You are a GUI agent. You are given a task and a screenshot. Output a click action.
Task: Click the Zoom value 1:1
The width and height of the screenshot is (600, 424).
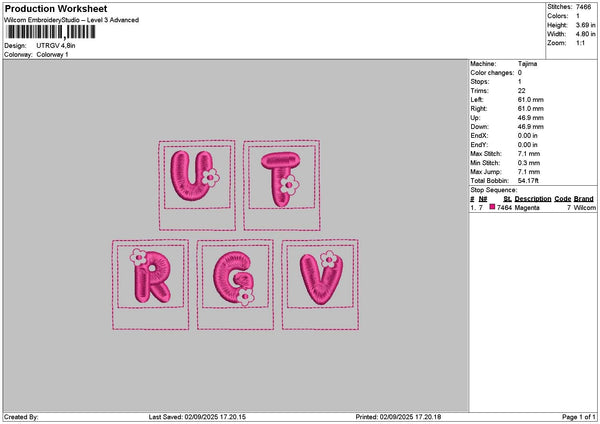coord(580,43)
